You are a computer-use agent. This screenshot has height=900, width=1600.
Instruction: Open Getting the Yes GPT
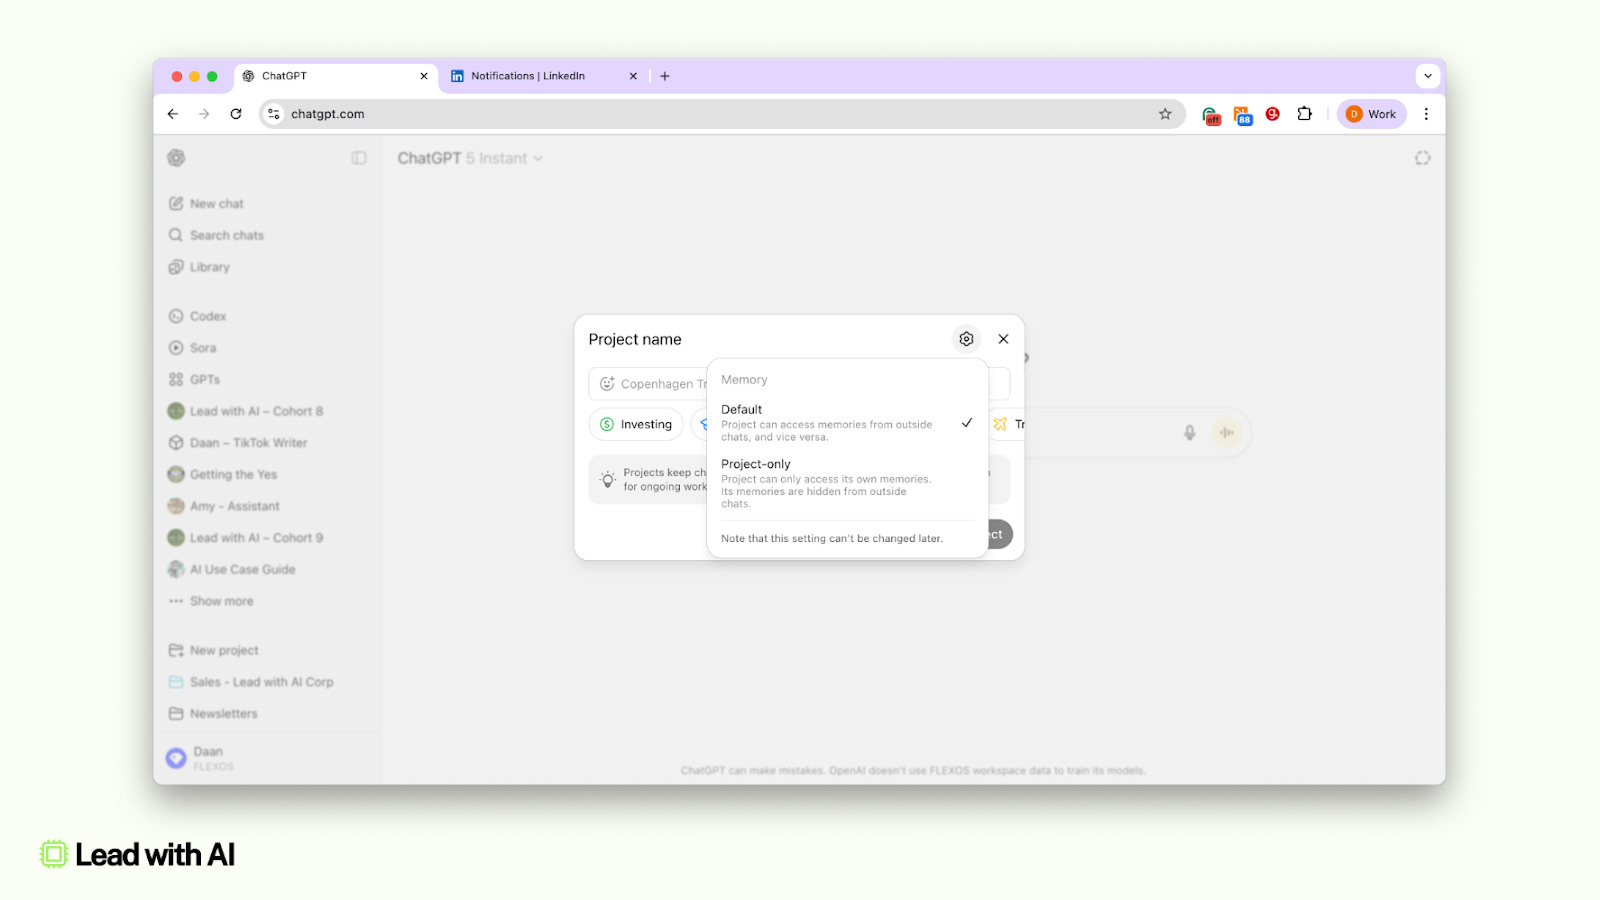(223, 475)
